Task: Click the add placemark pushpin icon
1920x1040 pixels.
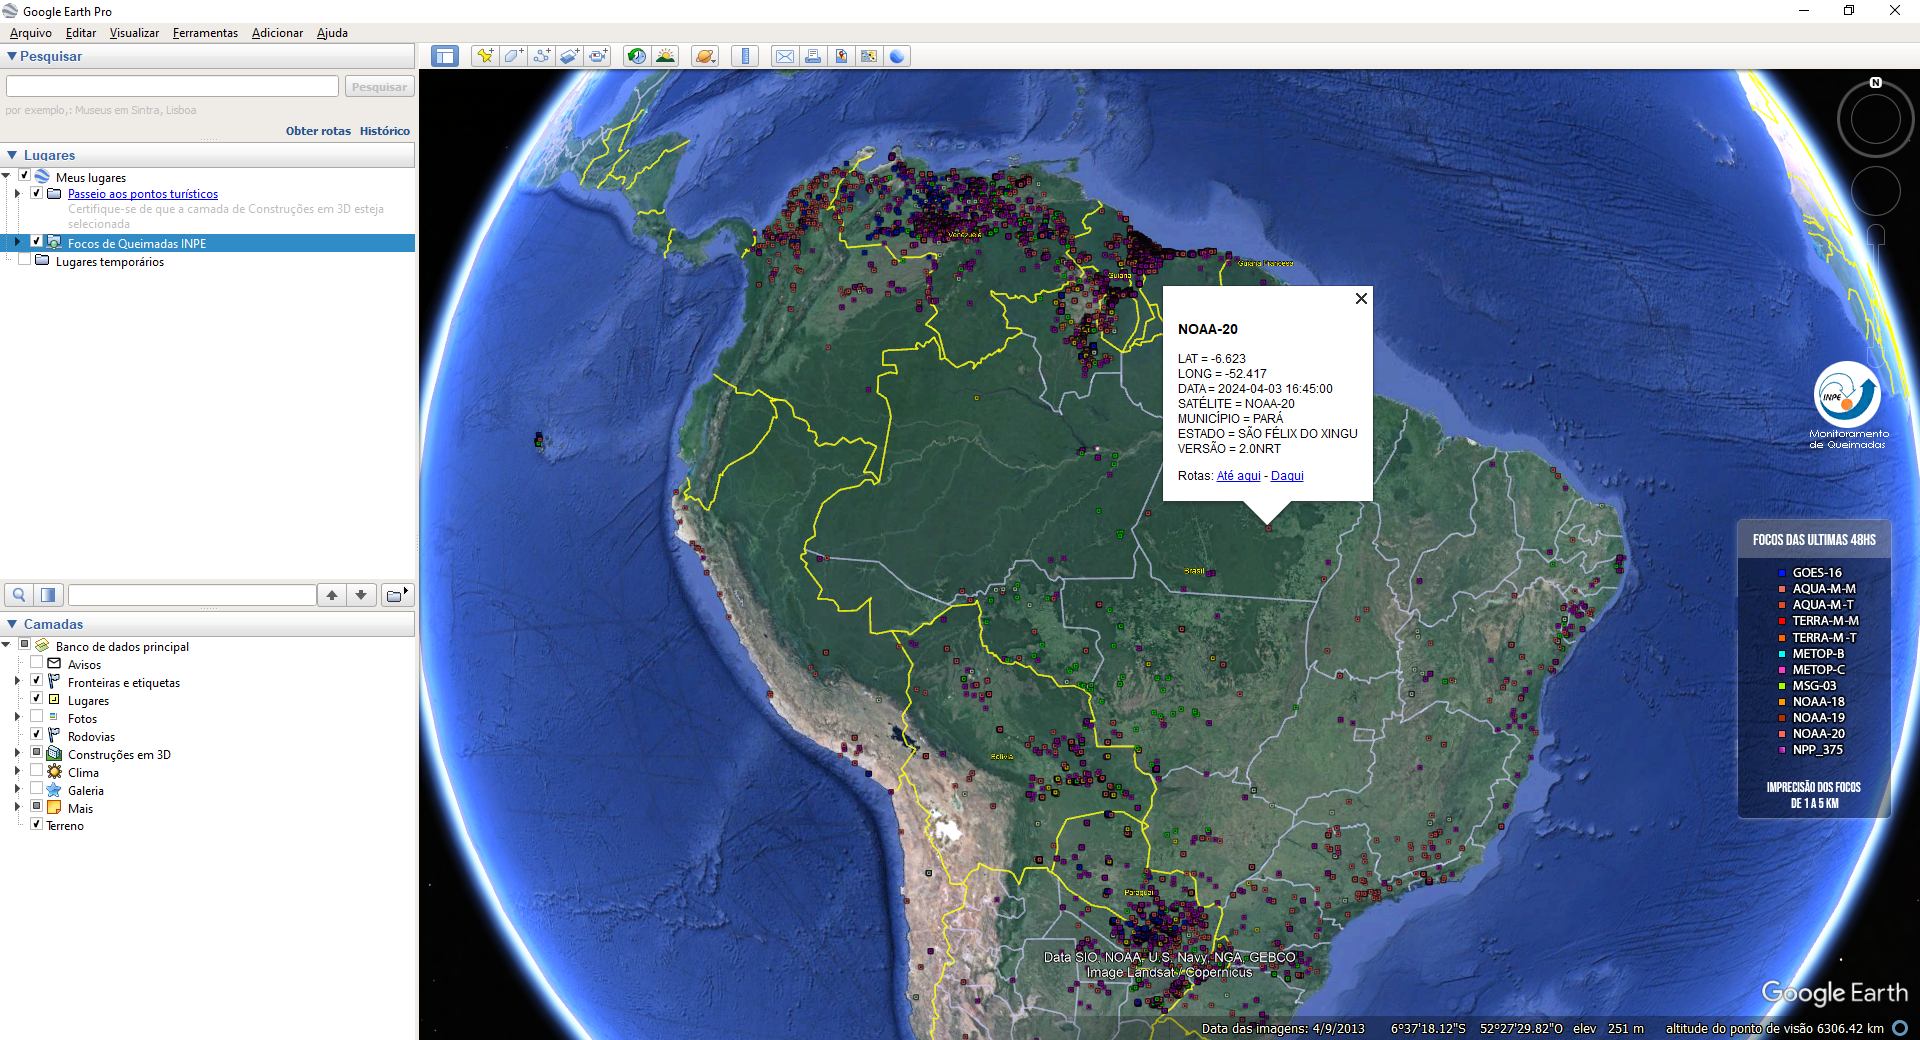Action: (485, 56)
